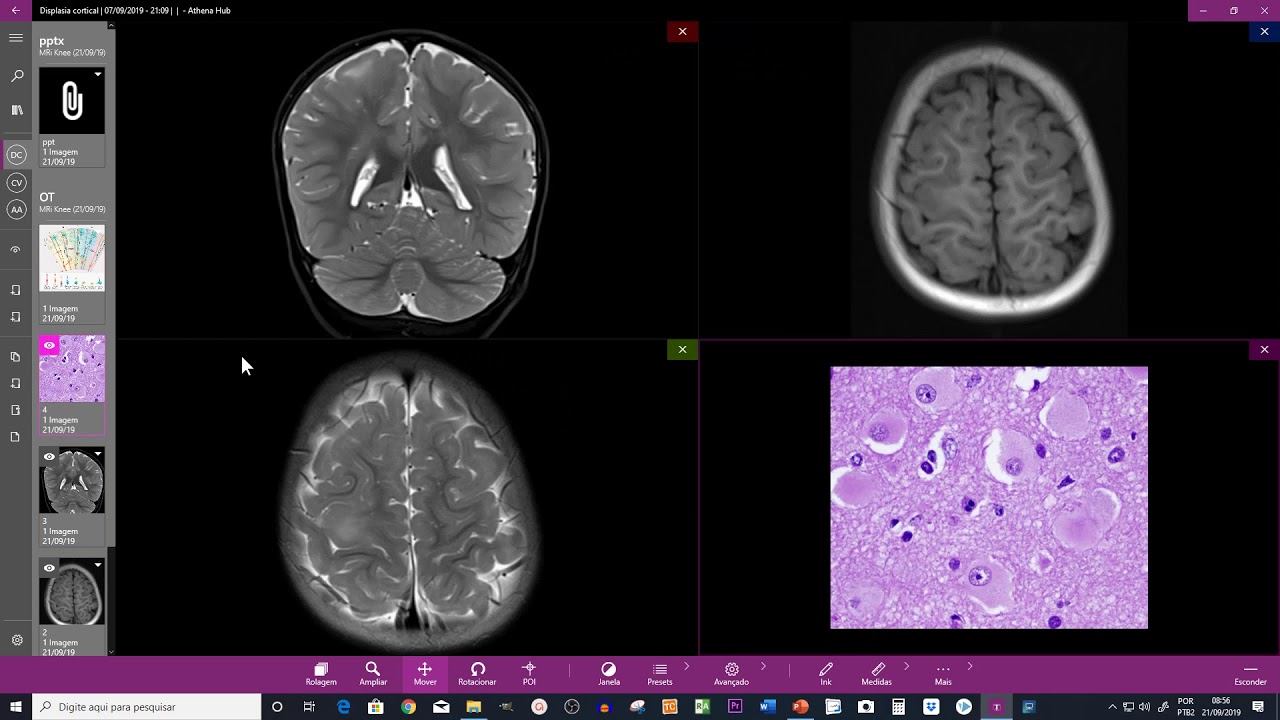Toggle the eye visibility icon in sidebar
Image resolution: width=1280 pixels, height=720 pixels.
(15, 250)
